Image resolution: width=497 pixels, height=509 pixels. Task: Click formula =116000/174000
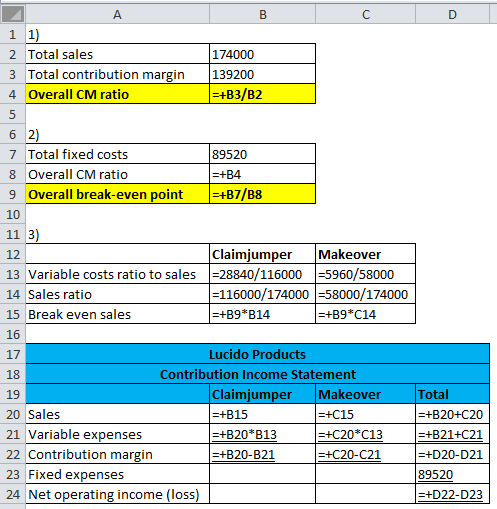click(x=262, y=294)
